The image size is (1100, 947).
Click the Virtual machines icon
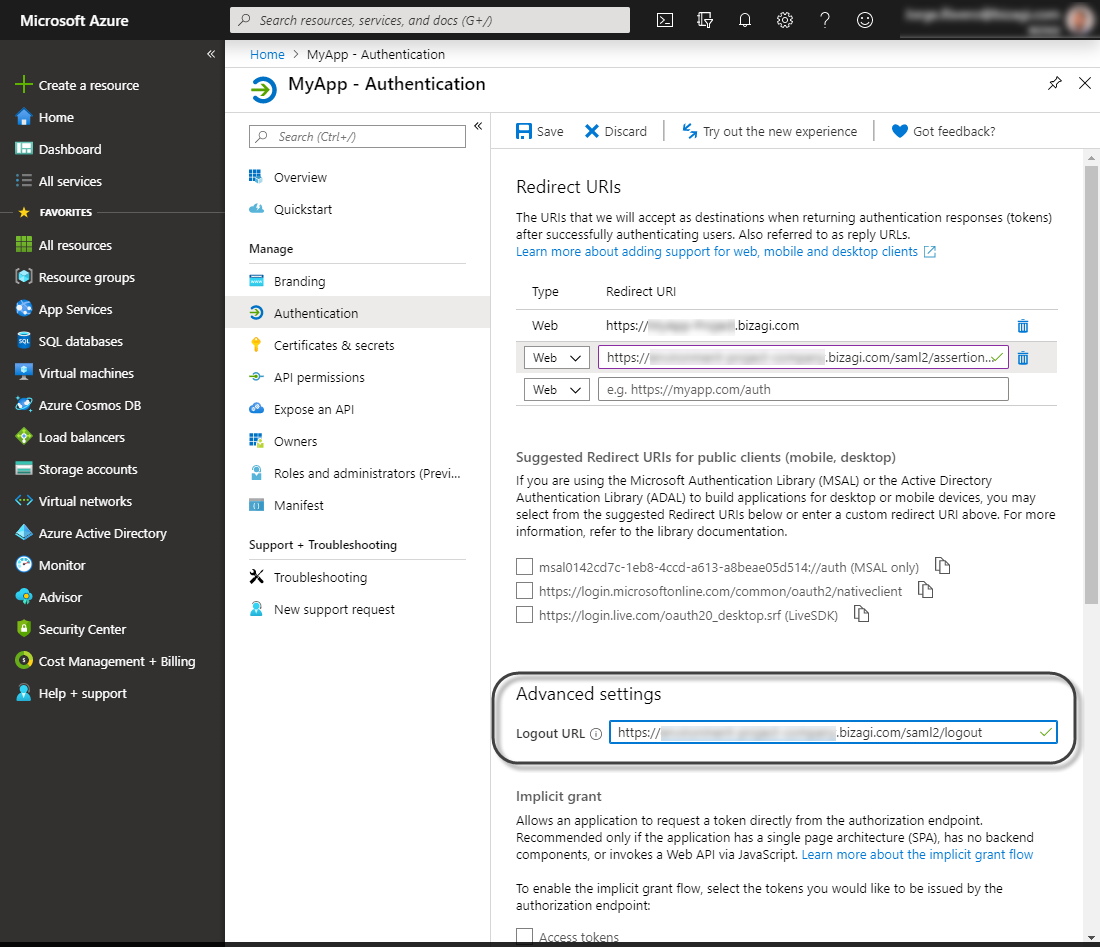tap(24, 372)
